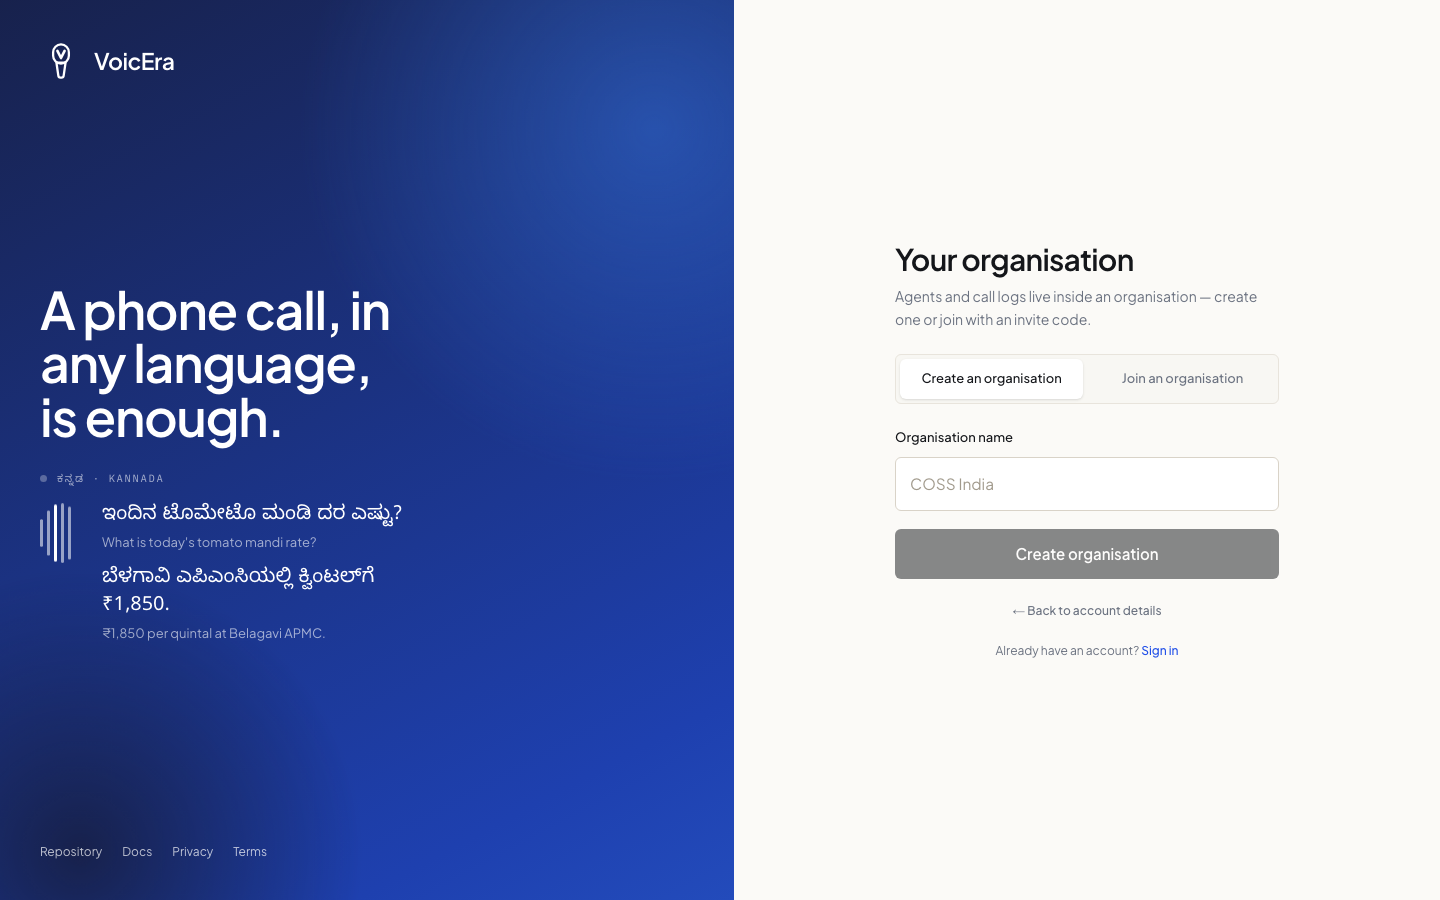The height and width of the screenshot is (900, 1440).
Task: Open the Docs footer link
Action: (137, 852)
